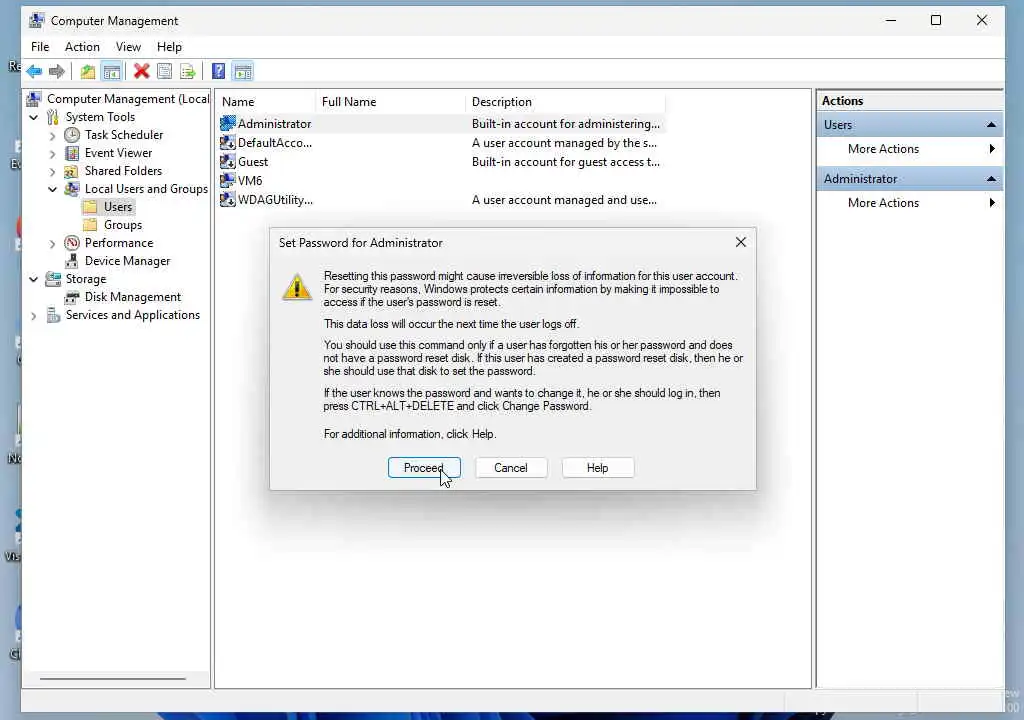Viewport: 1024px width, 720px height.
Task: Click the Local Users and Groups icon
Action: tap(72, 189)
